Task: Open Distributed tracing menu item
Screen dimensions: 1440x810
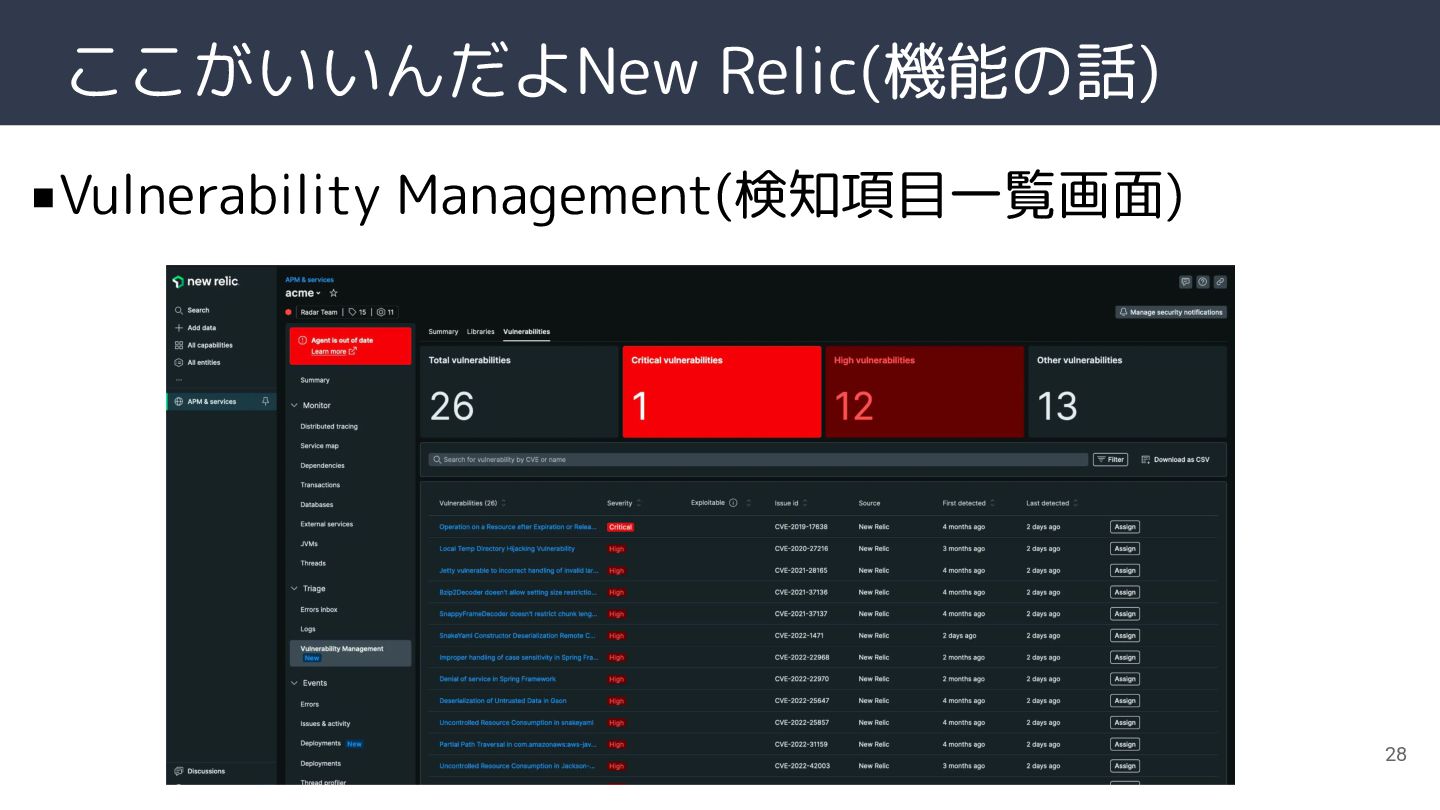Action: pos(329,427)
